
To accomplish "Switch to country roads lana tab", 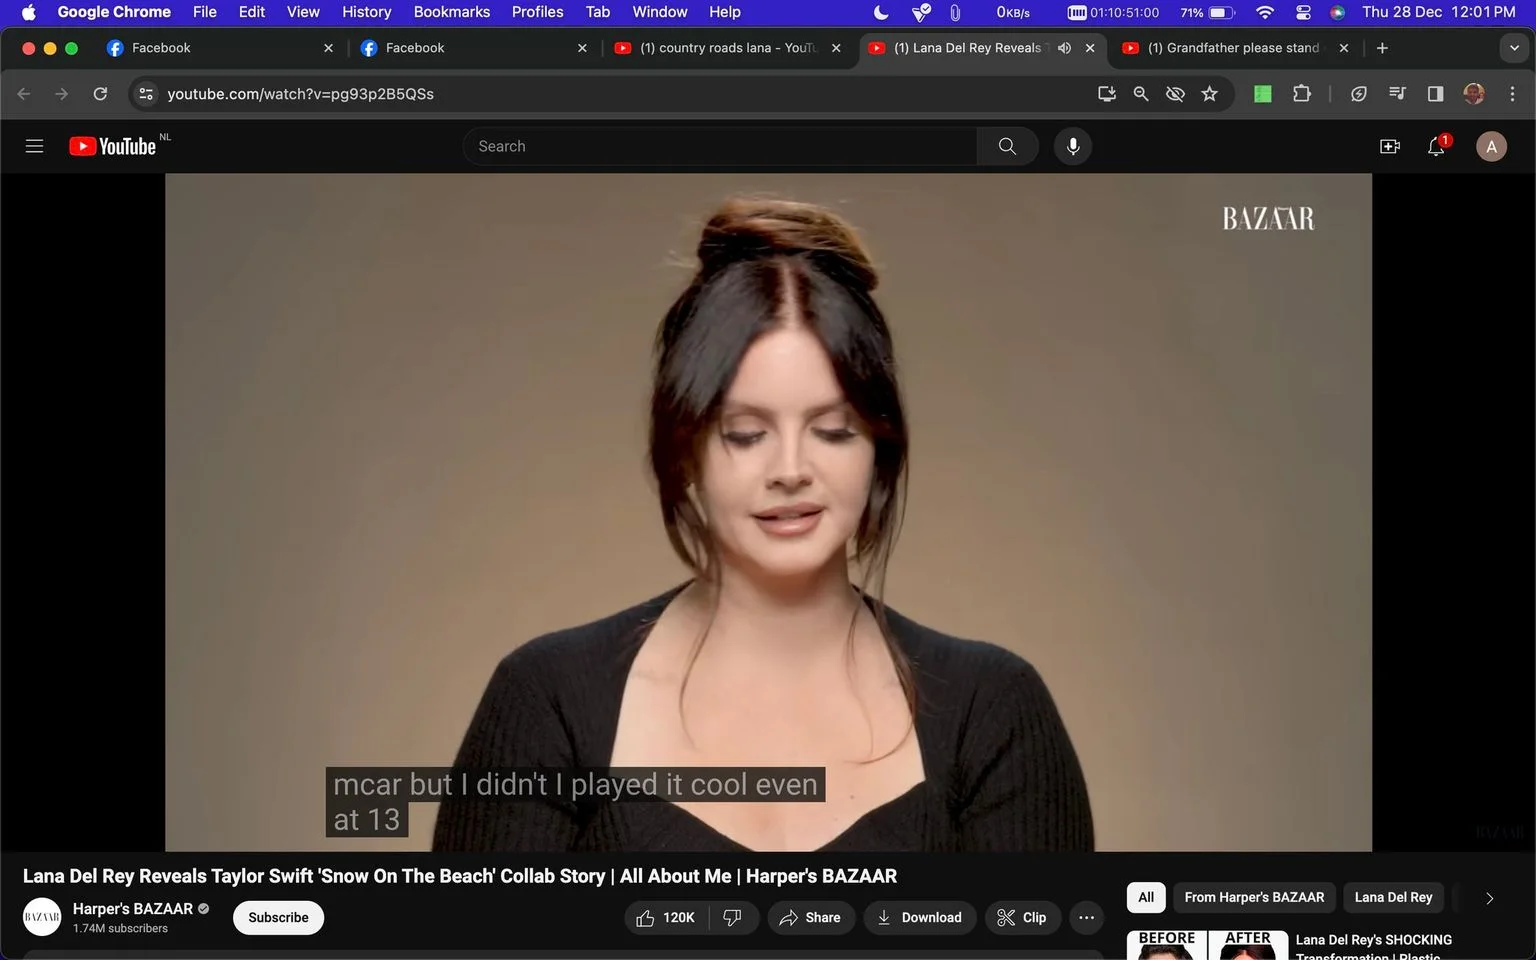I will coord(728,48).
